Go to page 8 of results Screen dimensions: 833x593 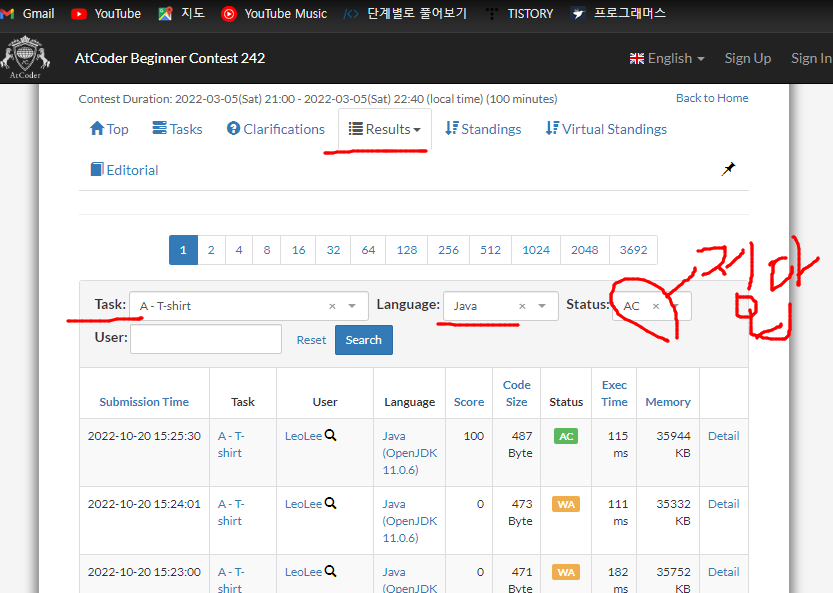click(267, 250)
